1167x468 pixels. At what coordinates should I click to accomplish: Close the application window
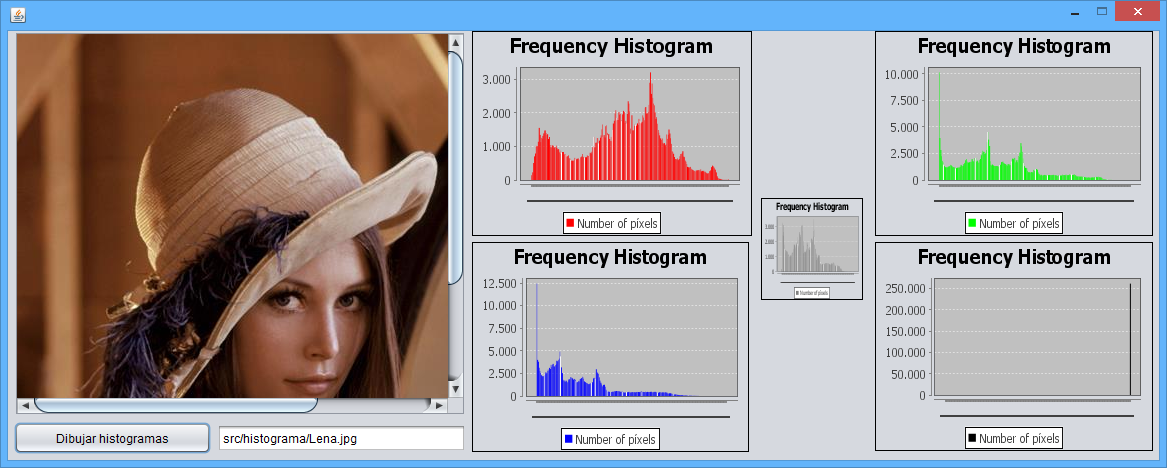(1137, 13)
